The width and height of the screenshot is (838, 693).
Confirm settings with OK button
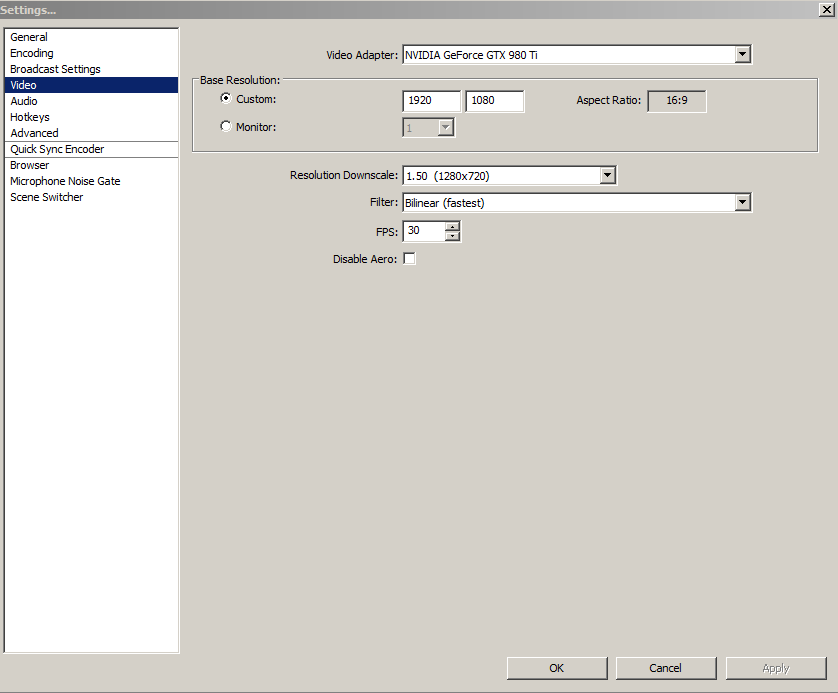[557, 668]
